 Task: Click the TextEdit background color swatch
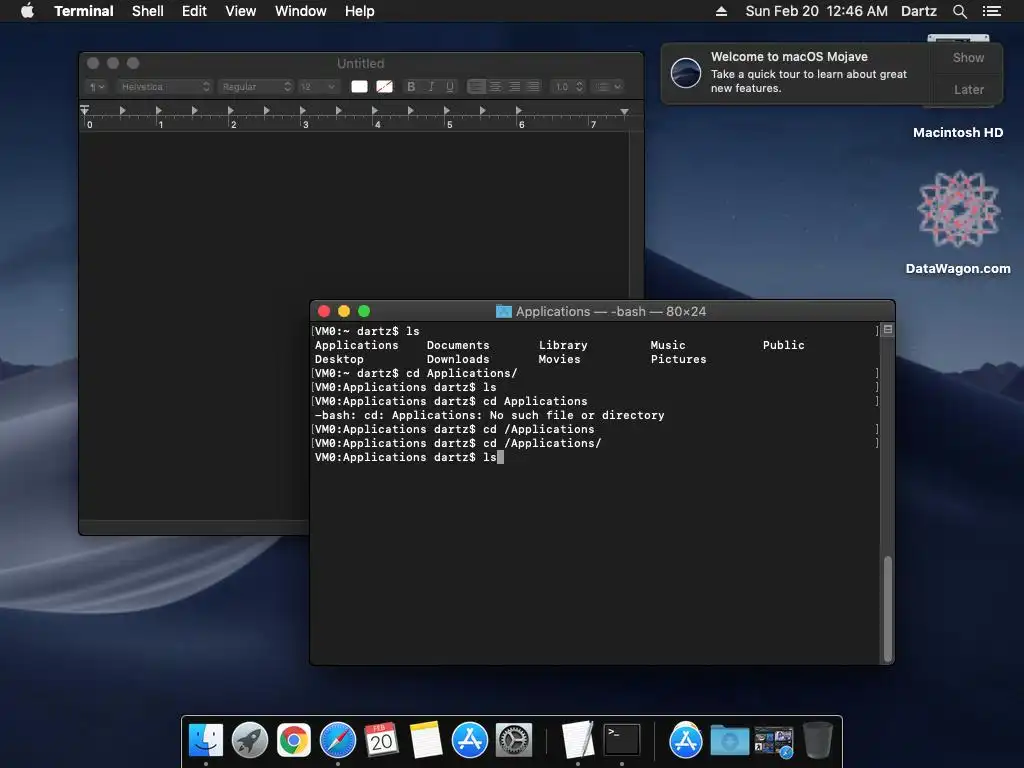(385, 86)
